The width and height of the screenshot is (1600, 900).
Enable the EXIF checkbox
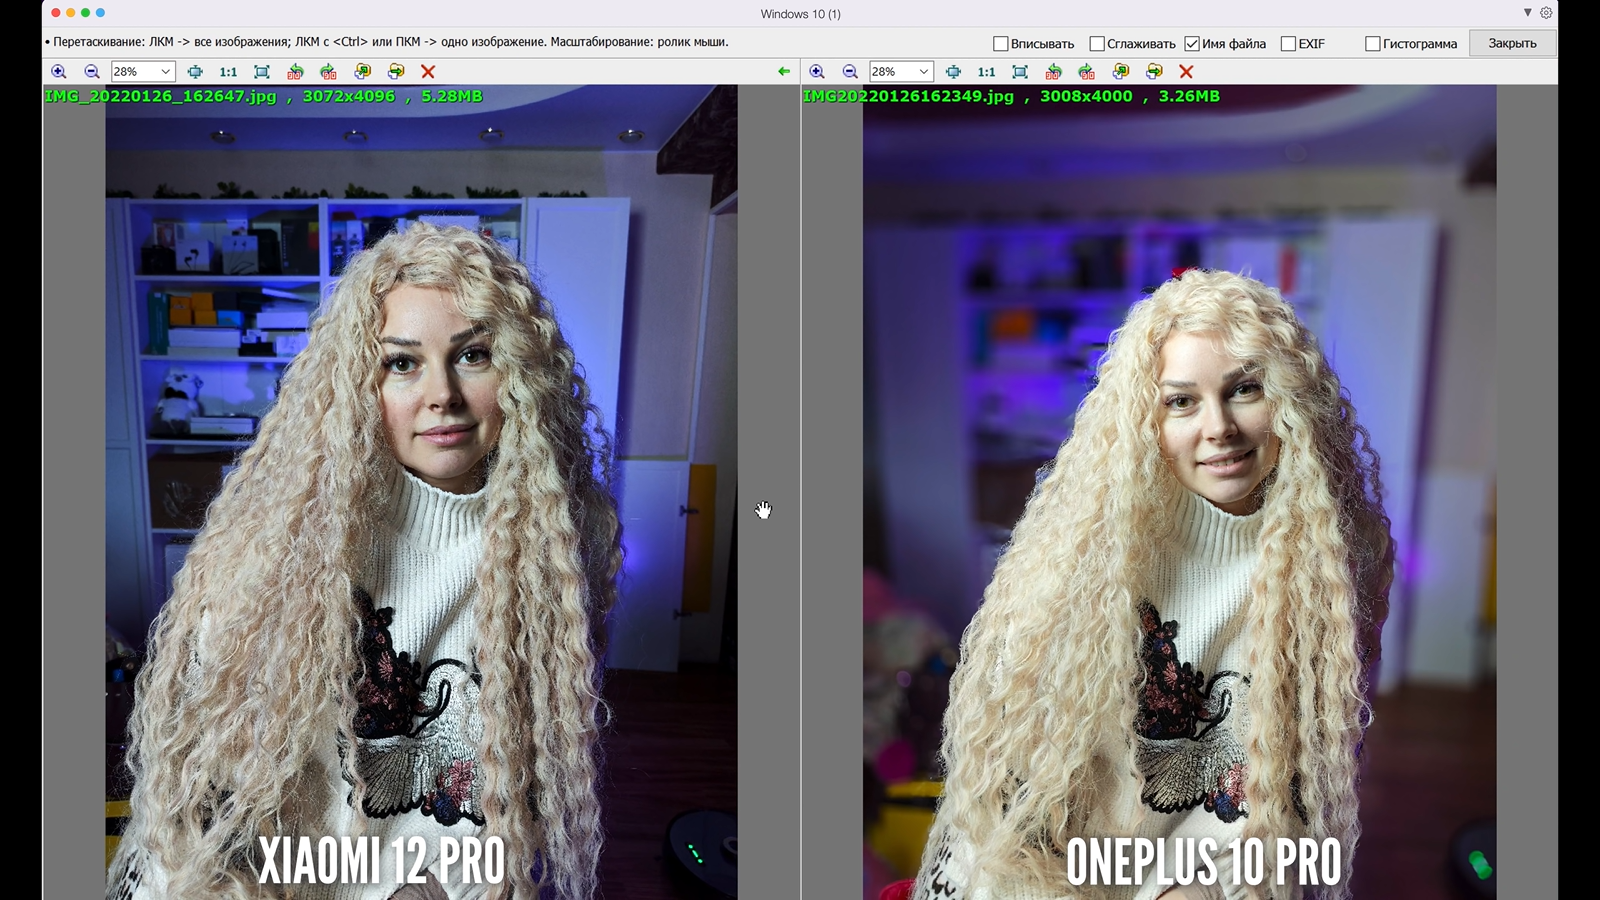(x=1288, y=44)
